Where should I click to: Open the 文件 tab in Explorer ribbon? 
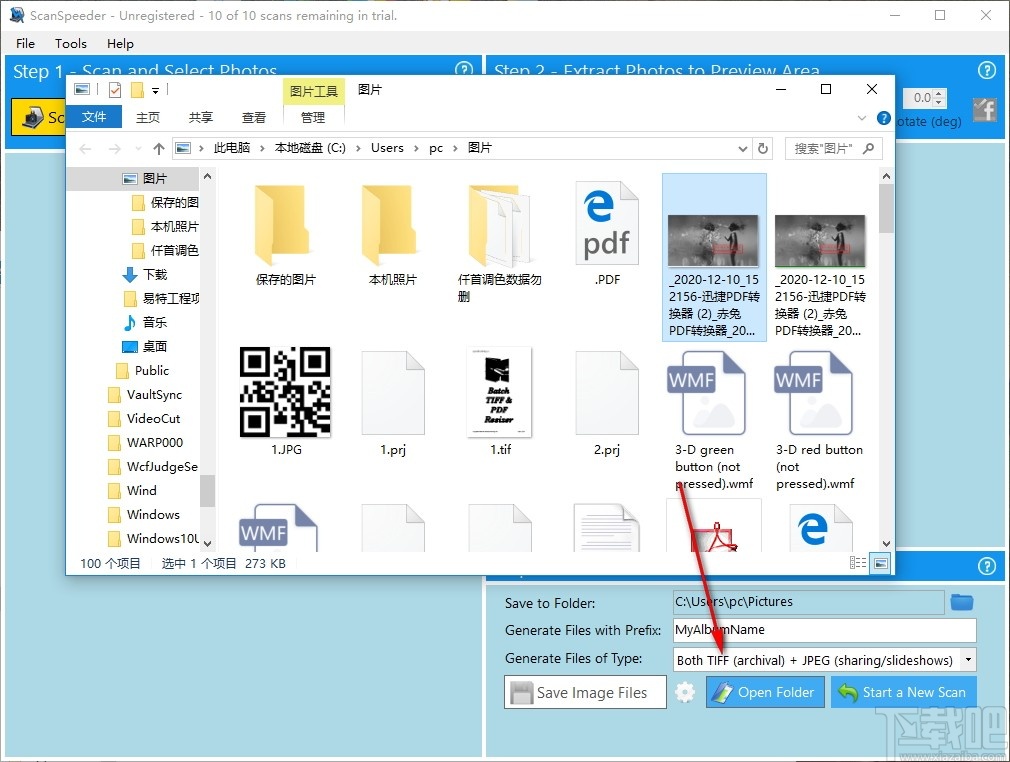click(x=94, y=117)
